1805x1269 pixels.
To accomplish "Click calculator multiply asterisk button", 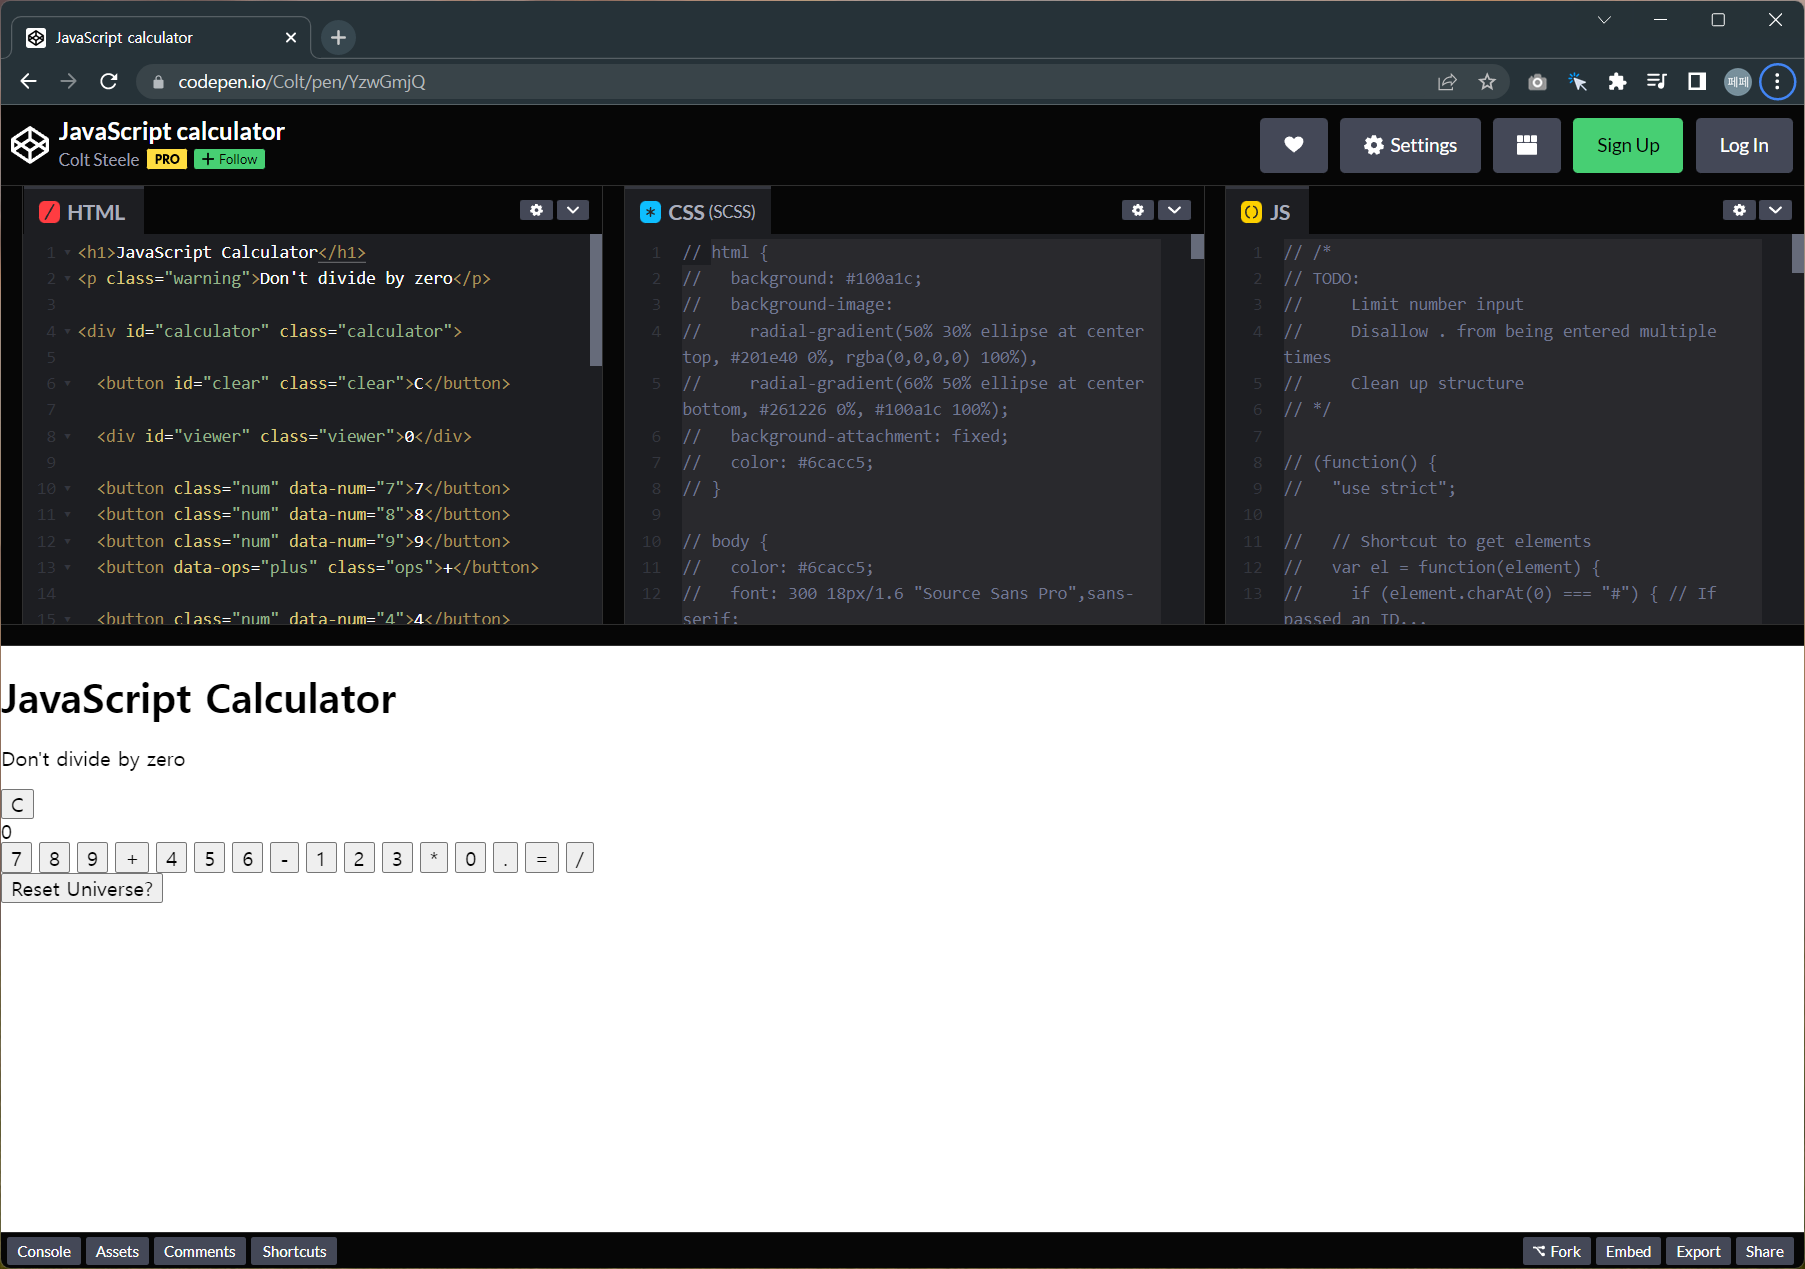I will coord(434,858).
